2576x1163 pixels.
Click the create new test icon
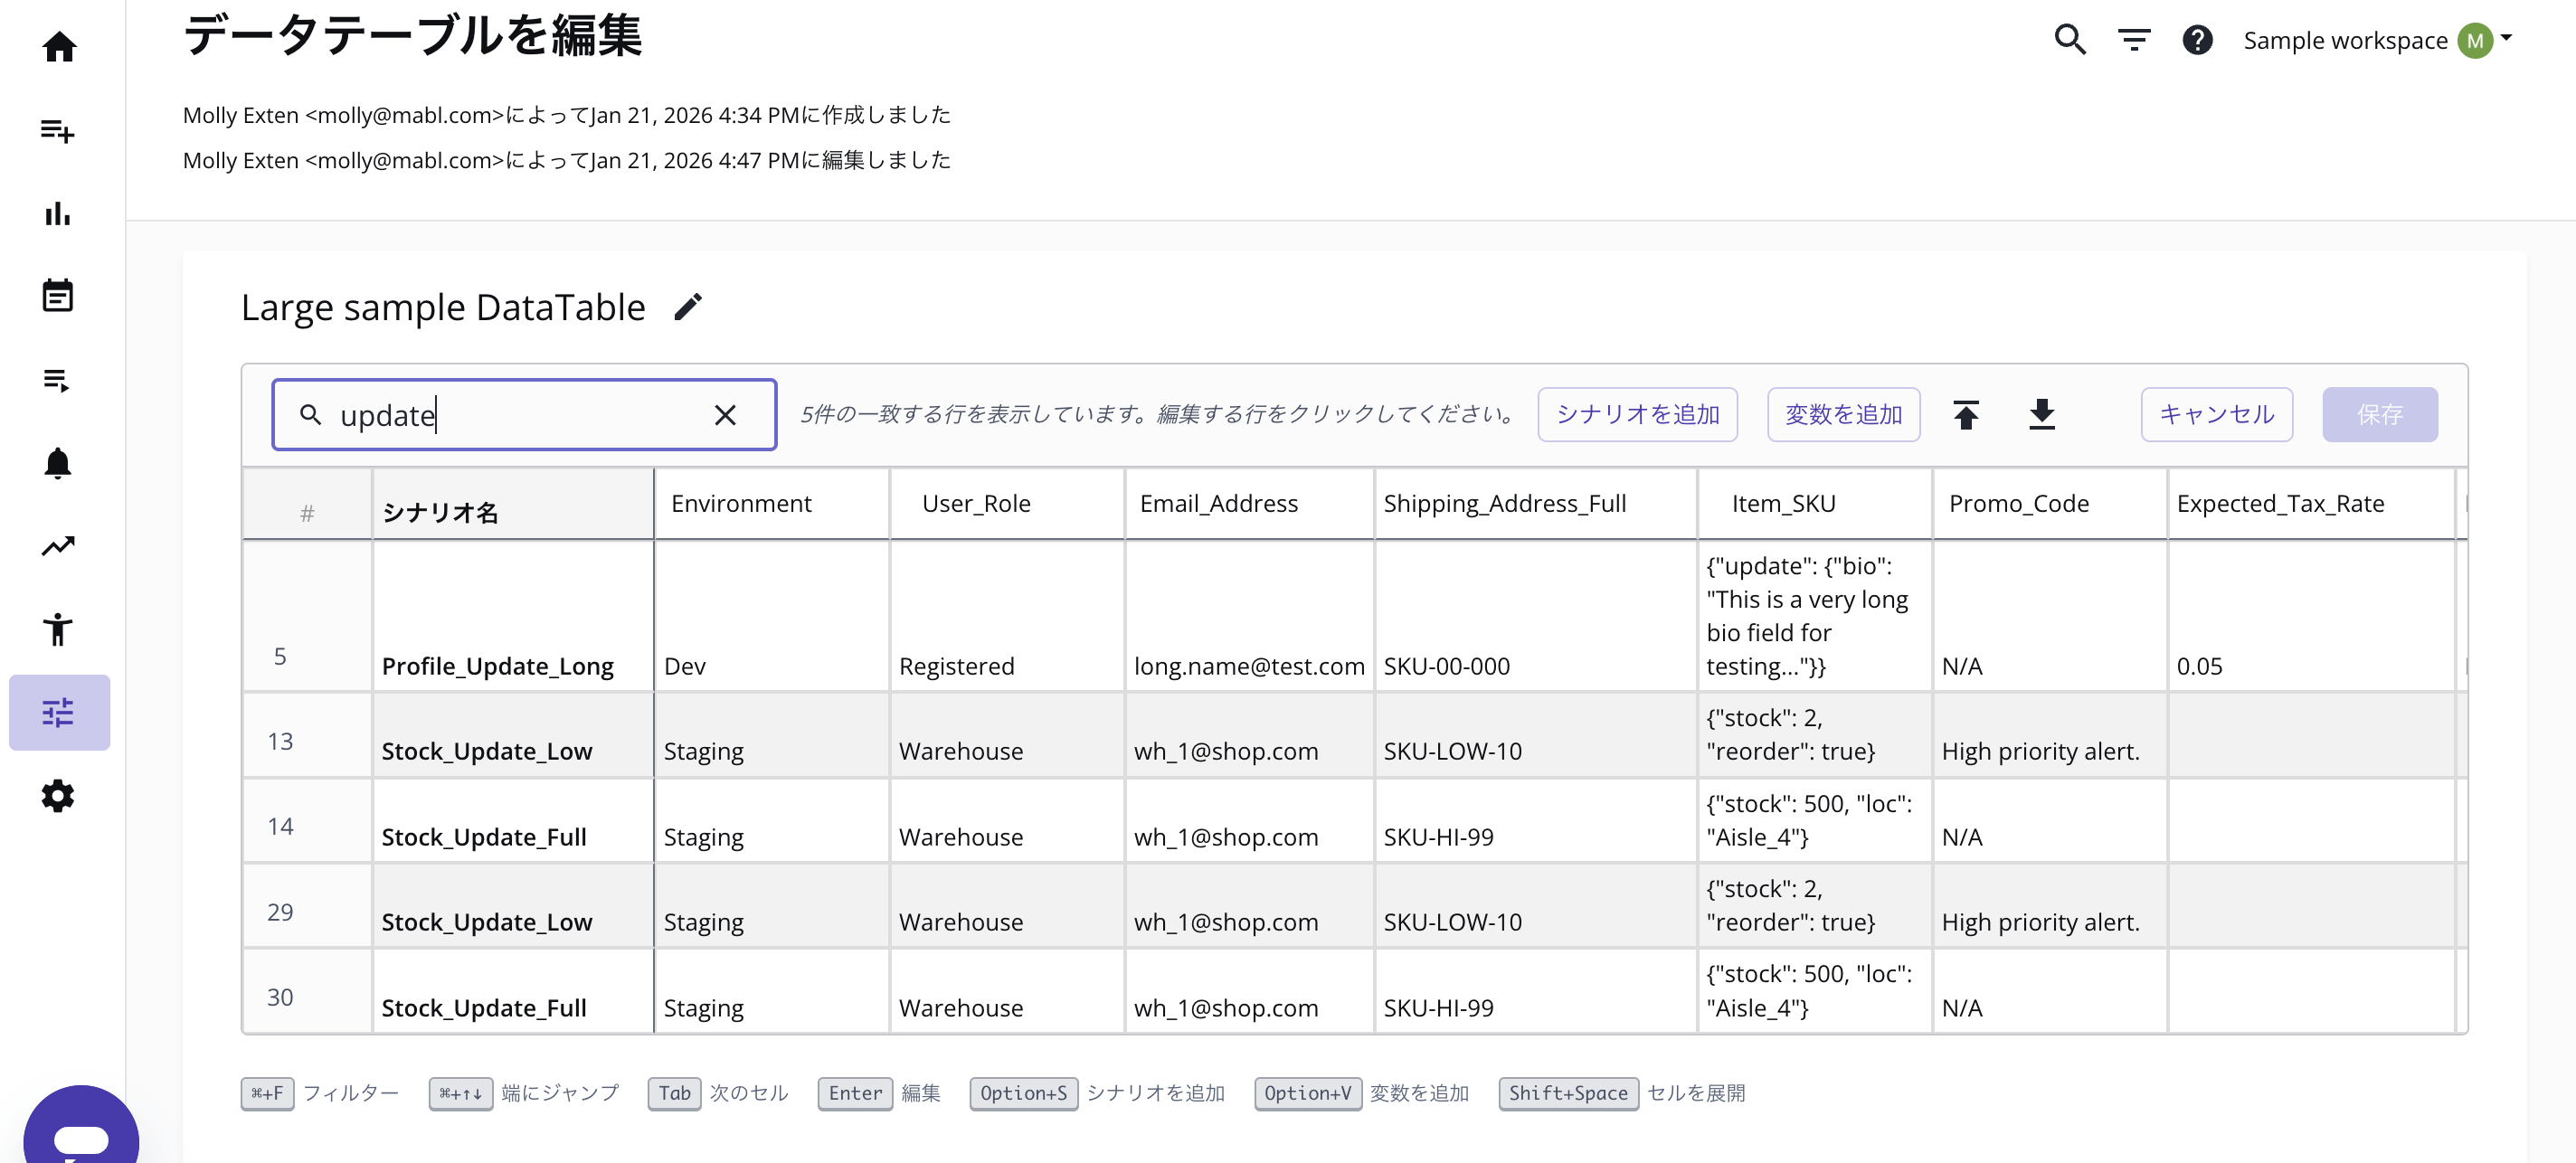tap(58, 131)
